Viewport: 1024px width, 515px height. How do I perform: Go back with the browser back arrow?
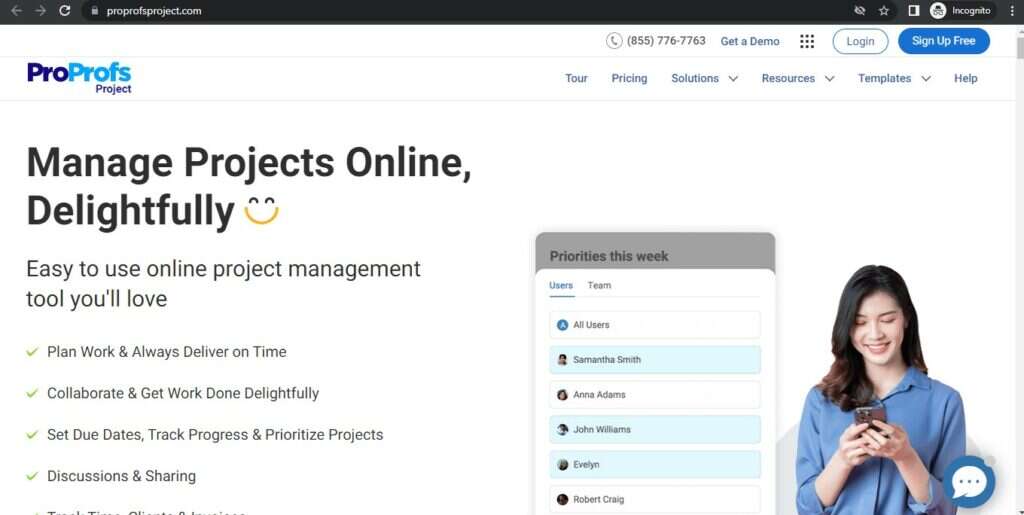tap(17, 10)
